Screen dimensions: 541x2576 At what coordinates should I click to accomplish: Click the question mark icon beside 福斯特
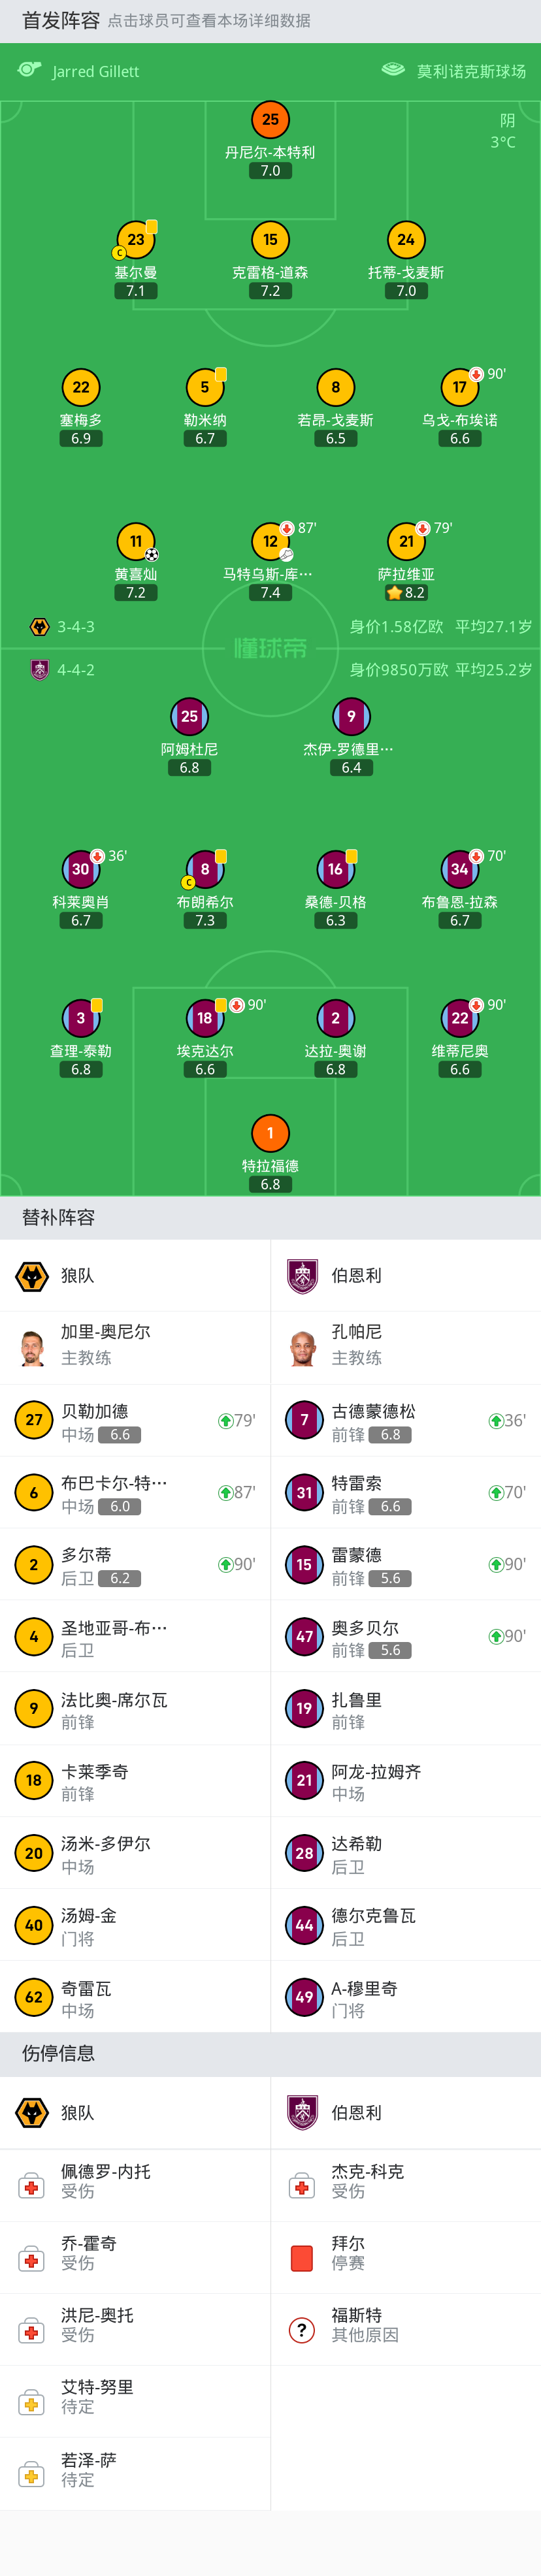(x=301, y=2330)
